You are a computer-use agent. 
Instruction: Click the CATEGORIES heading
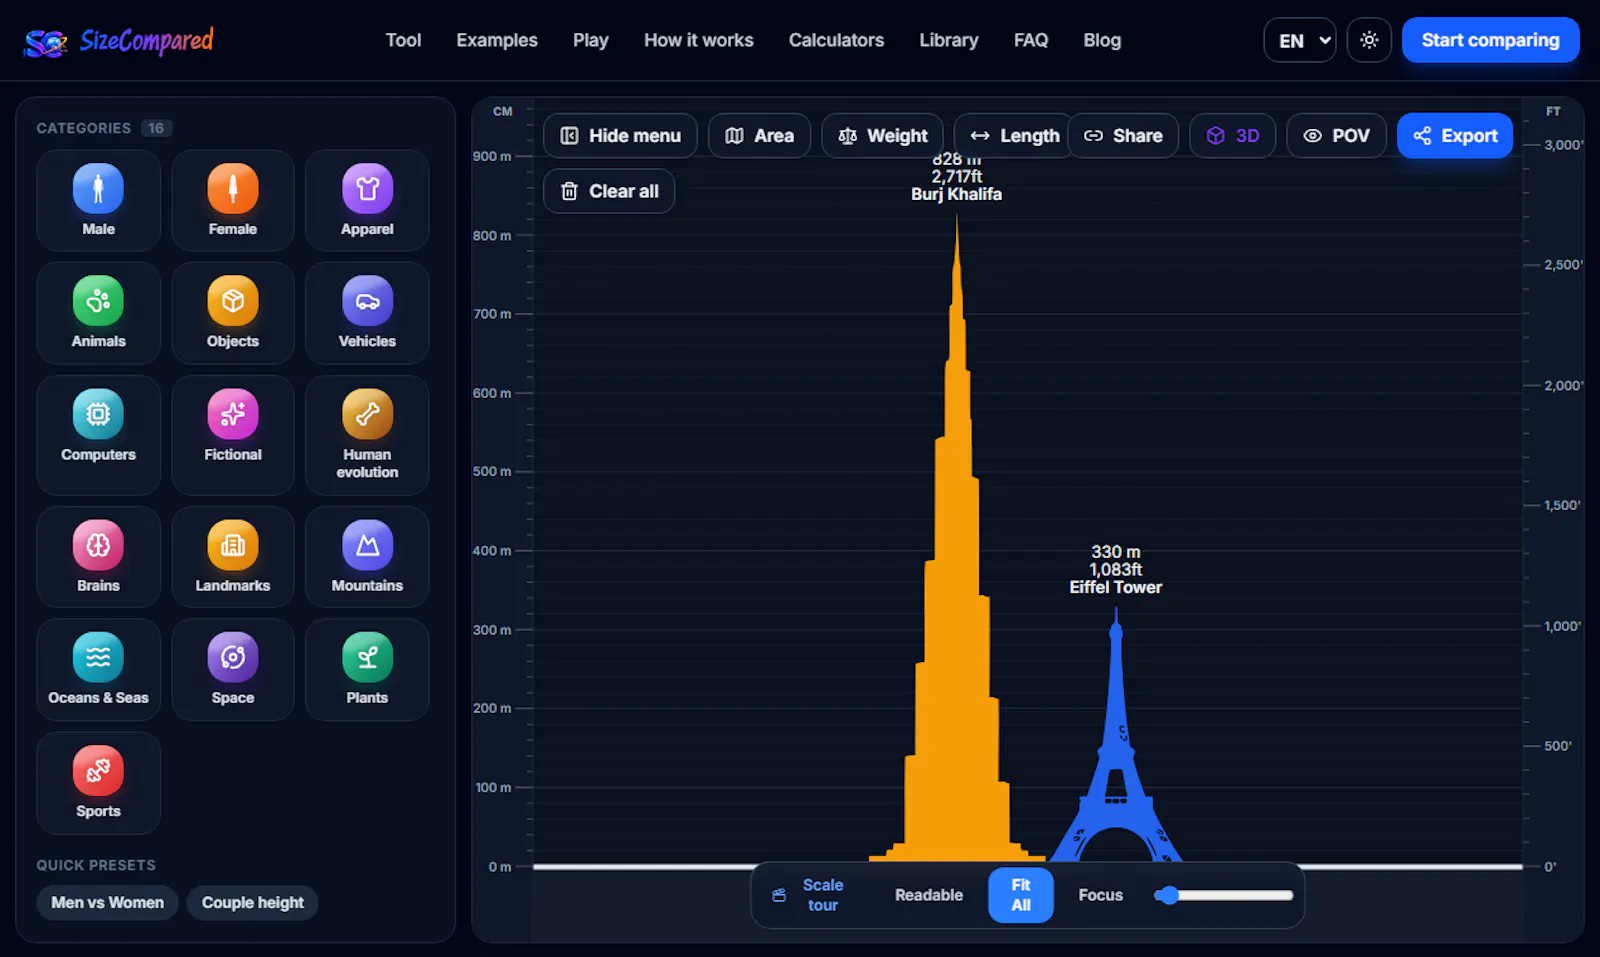point(83,128)
